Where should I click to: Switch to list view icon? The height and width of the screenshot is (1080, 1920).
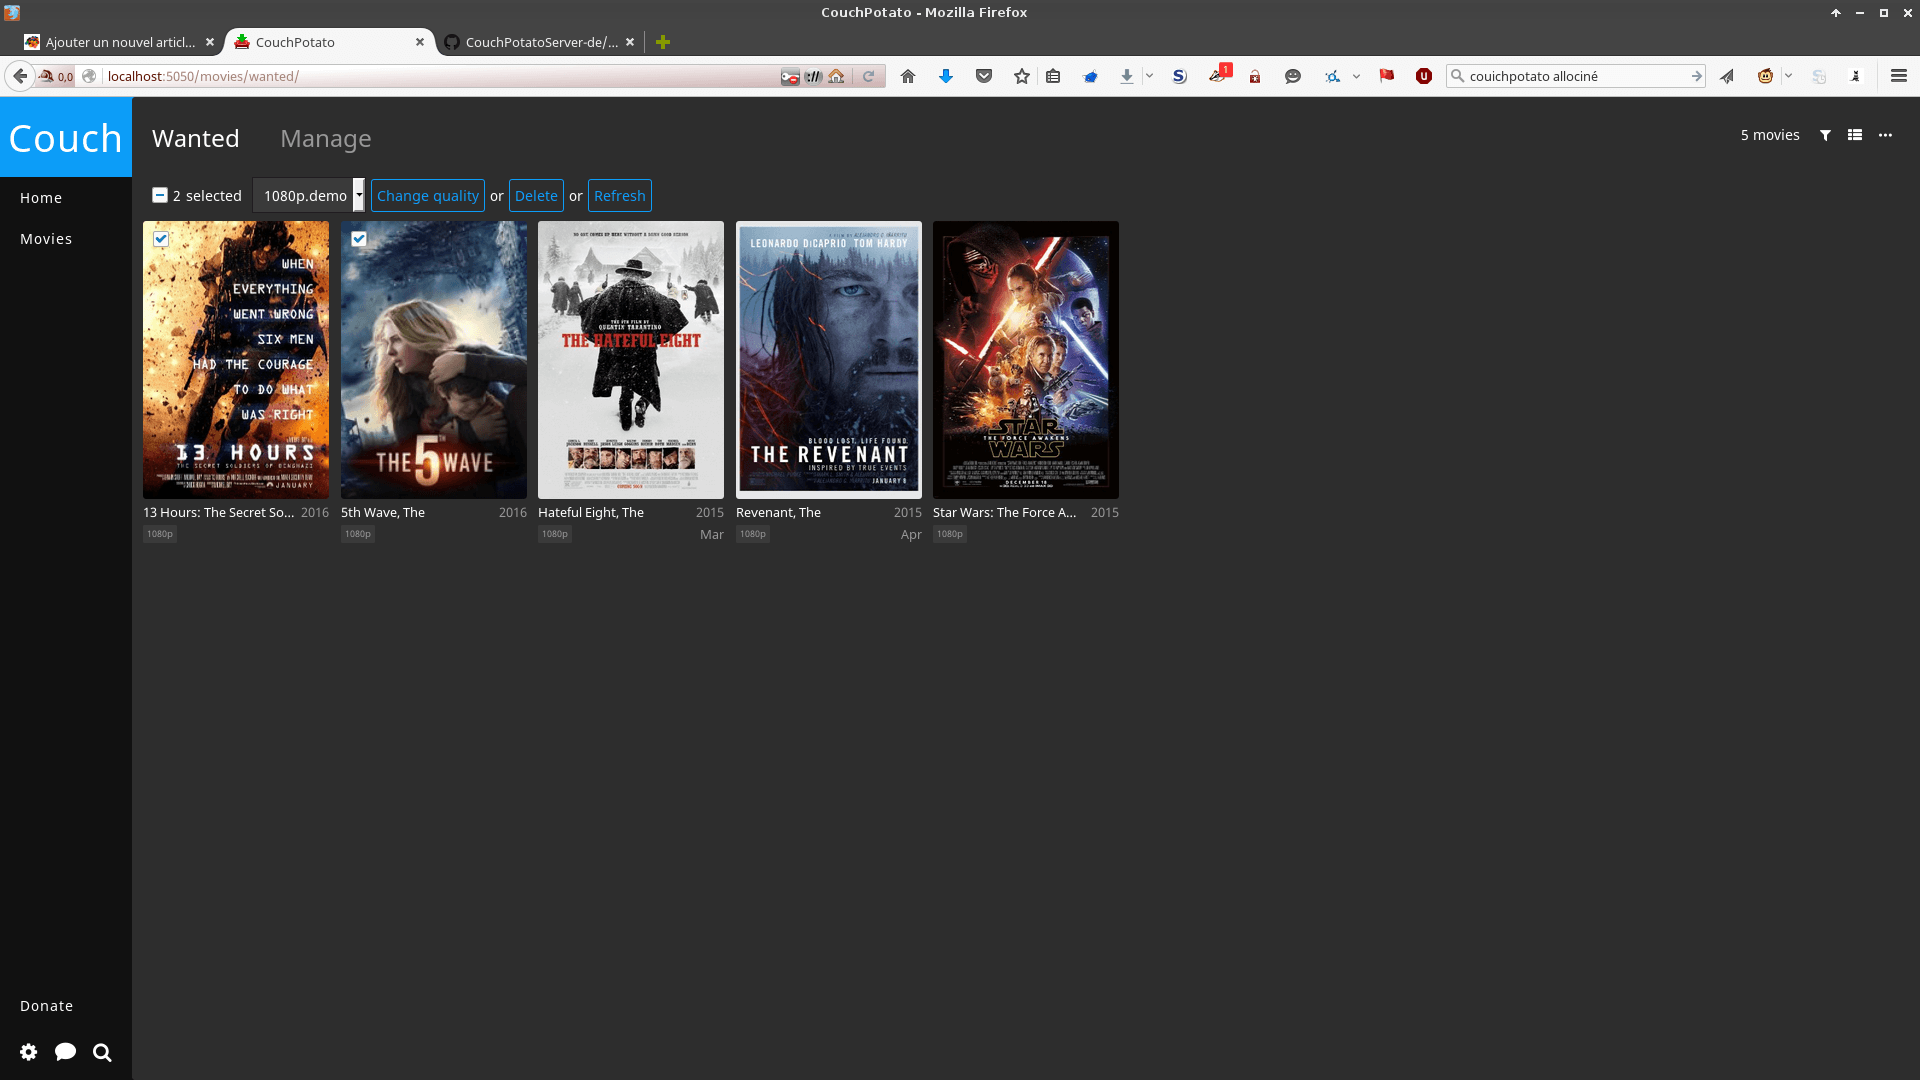pos(1855,135)
